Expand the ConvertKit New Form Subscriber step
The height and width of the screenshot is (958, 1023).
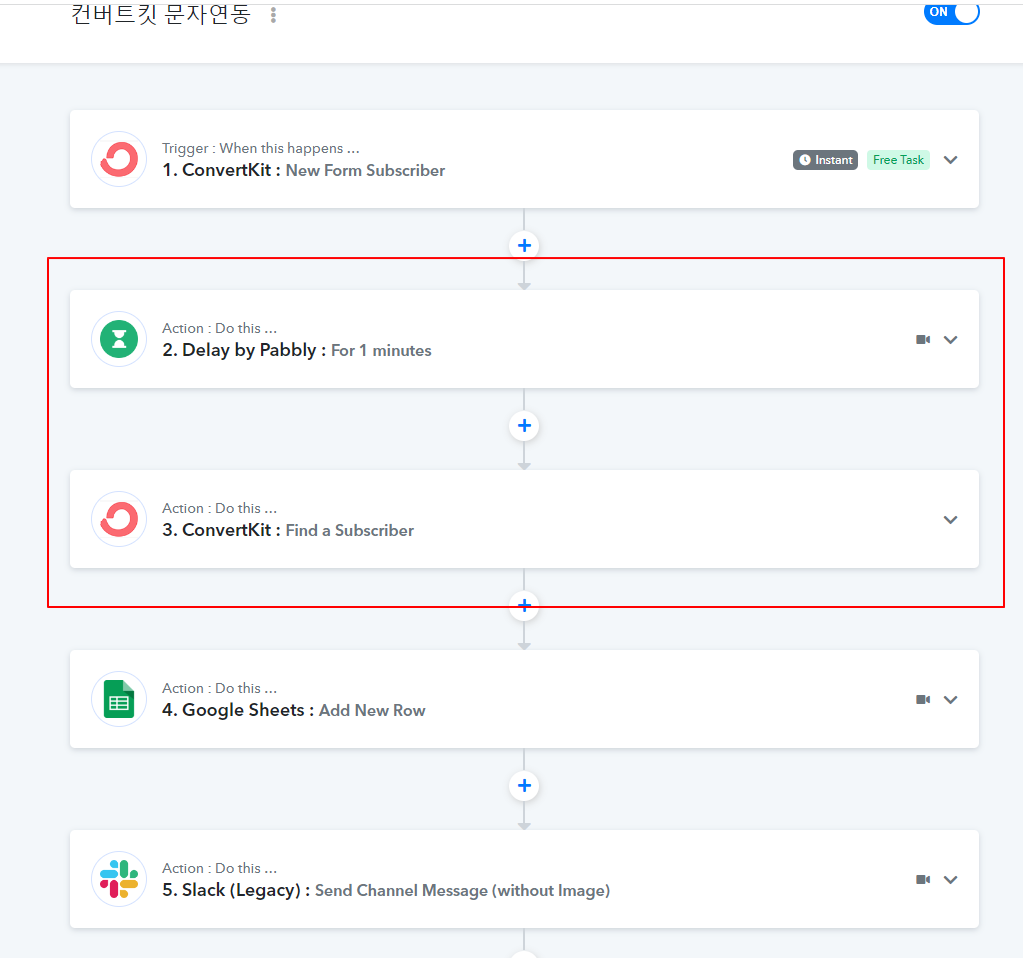click(x=951, y=160)
